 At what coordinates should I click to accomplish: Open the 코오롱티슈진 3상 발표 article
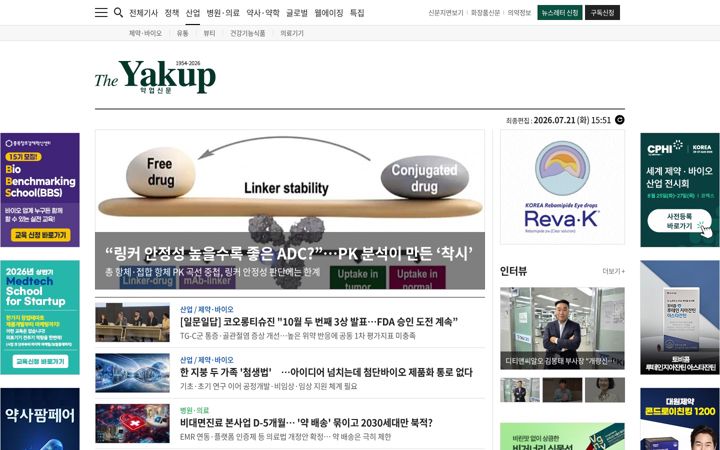point(319,322)
